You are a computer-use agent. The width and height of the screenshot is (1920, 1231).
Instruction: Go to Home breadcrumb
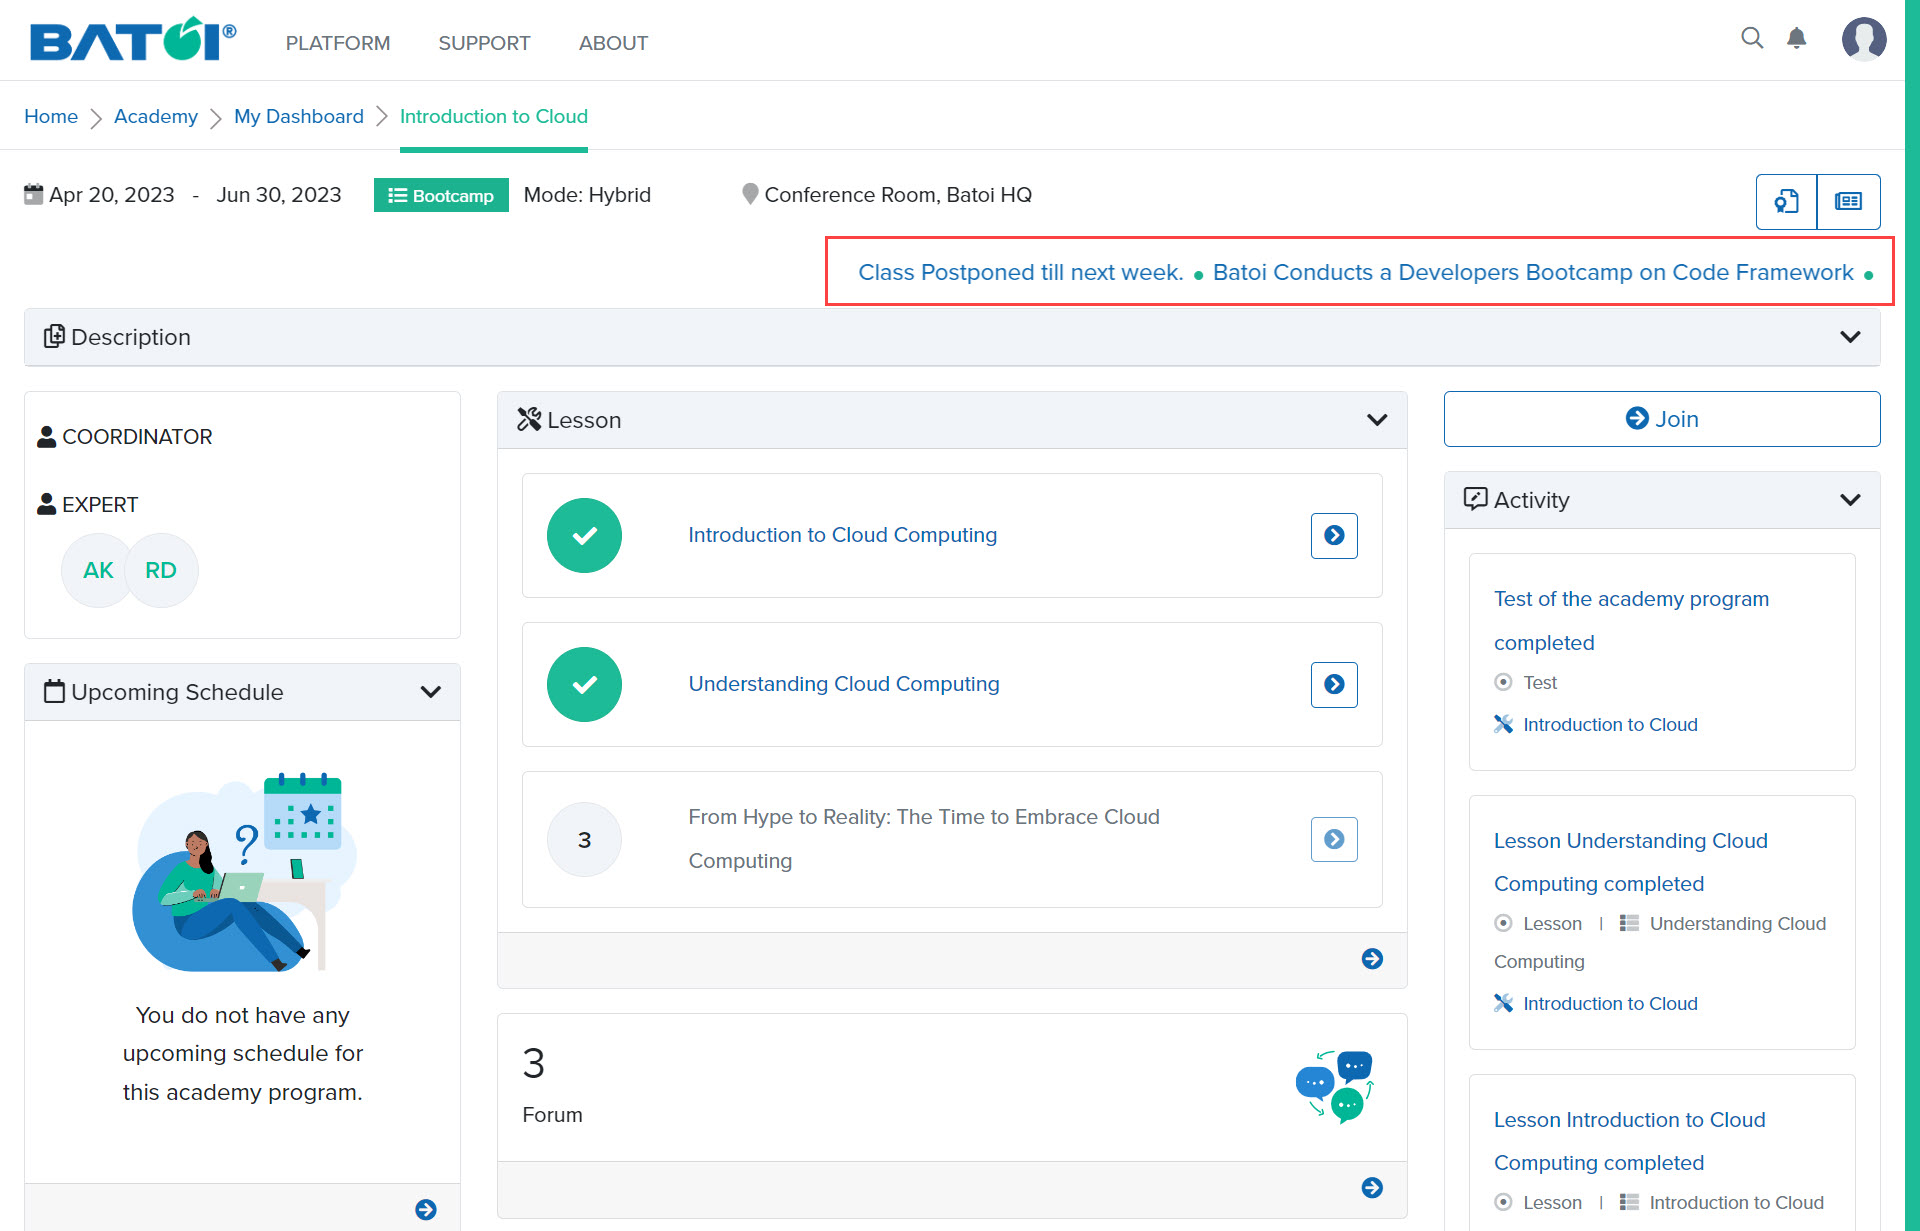[x=51, y=116]
